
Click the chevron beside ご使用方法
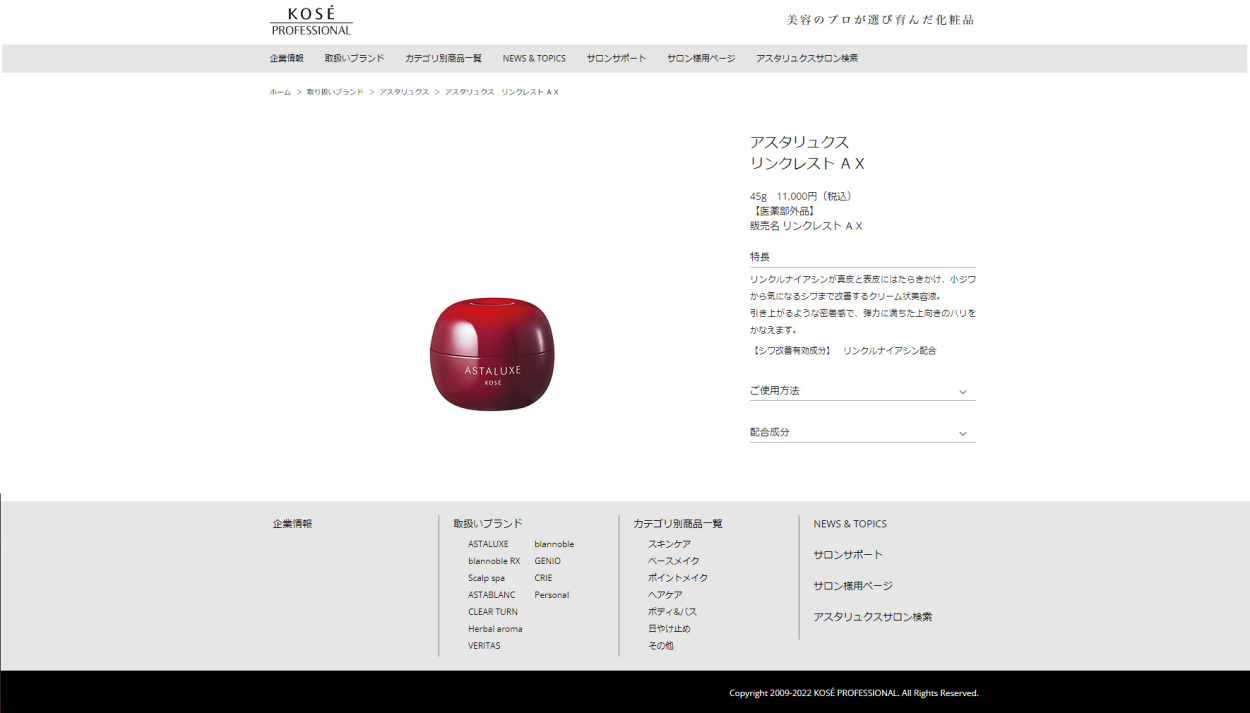point(963,392)
